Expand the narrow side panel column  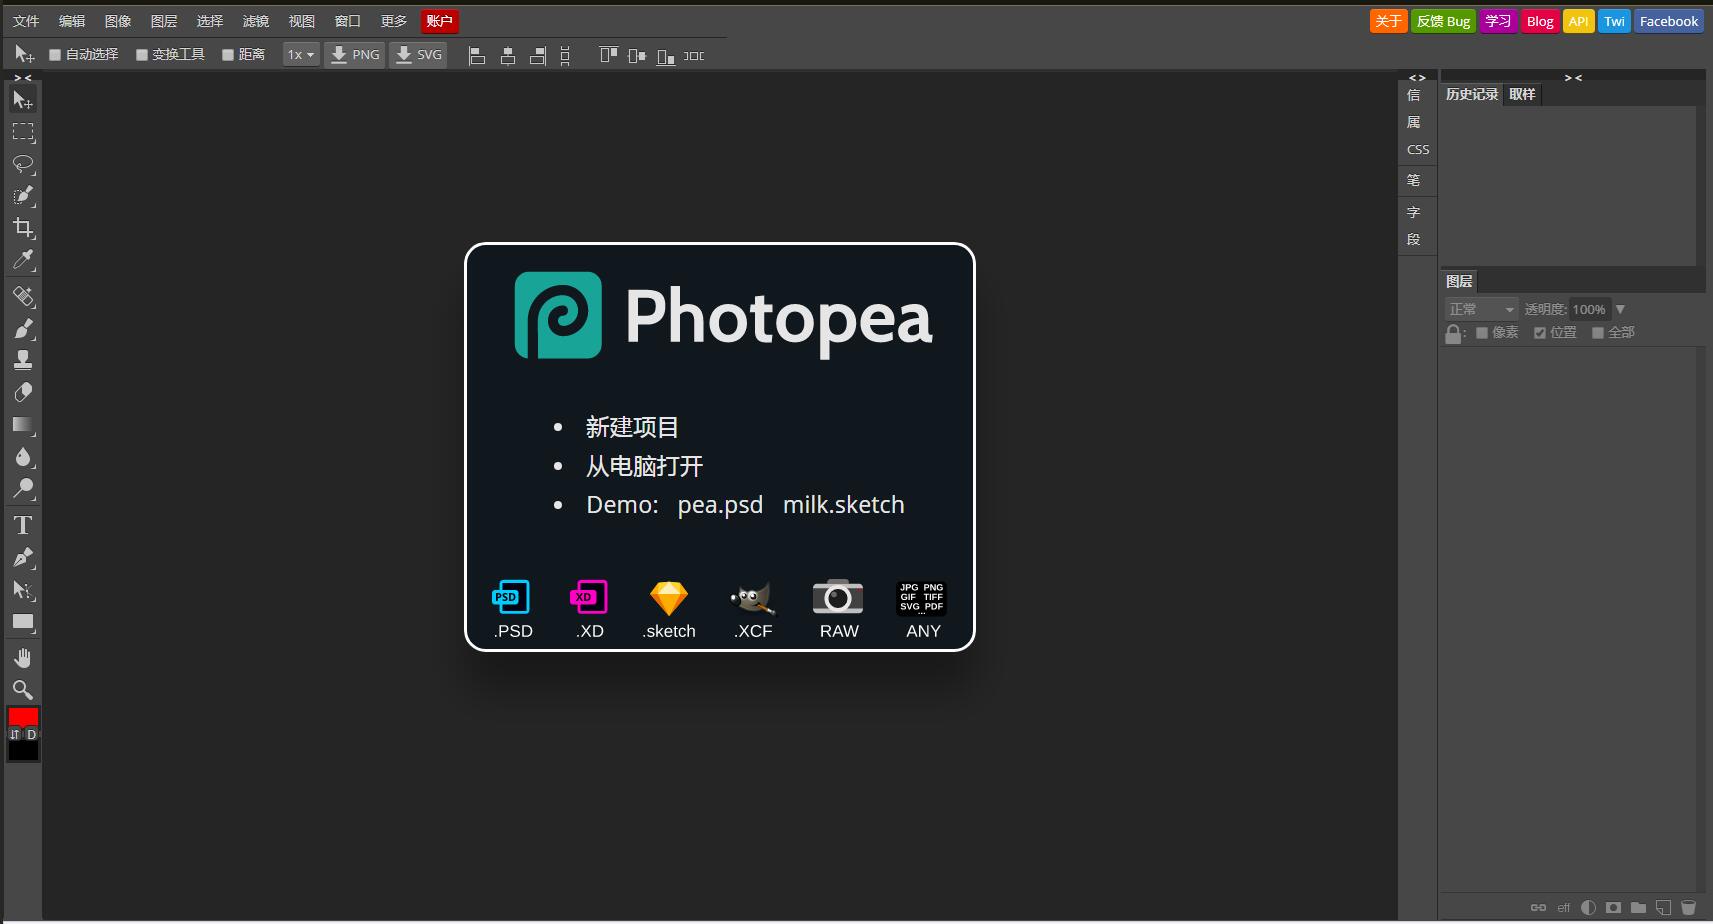tap(1417, 77)
